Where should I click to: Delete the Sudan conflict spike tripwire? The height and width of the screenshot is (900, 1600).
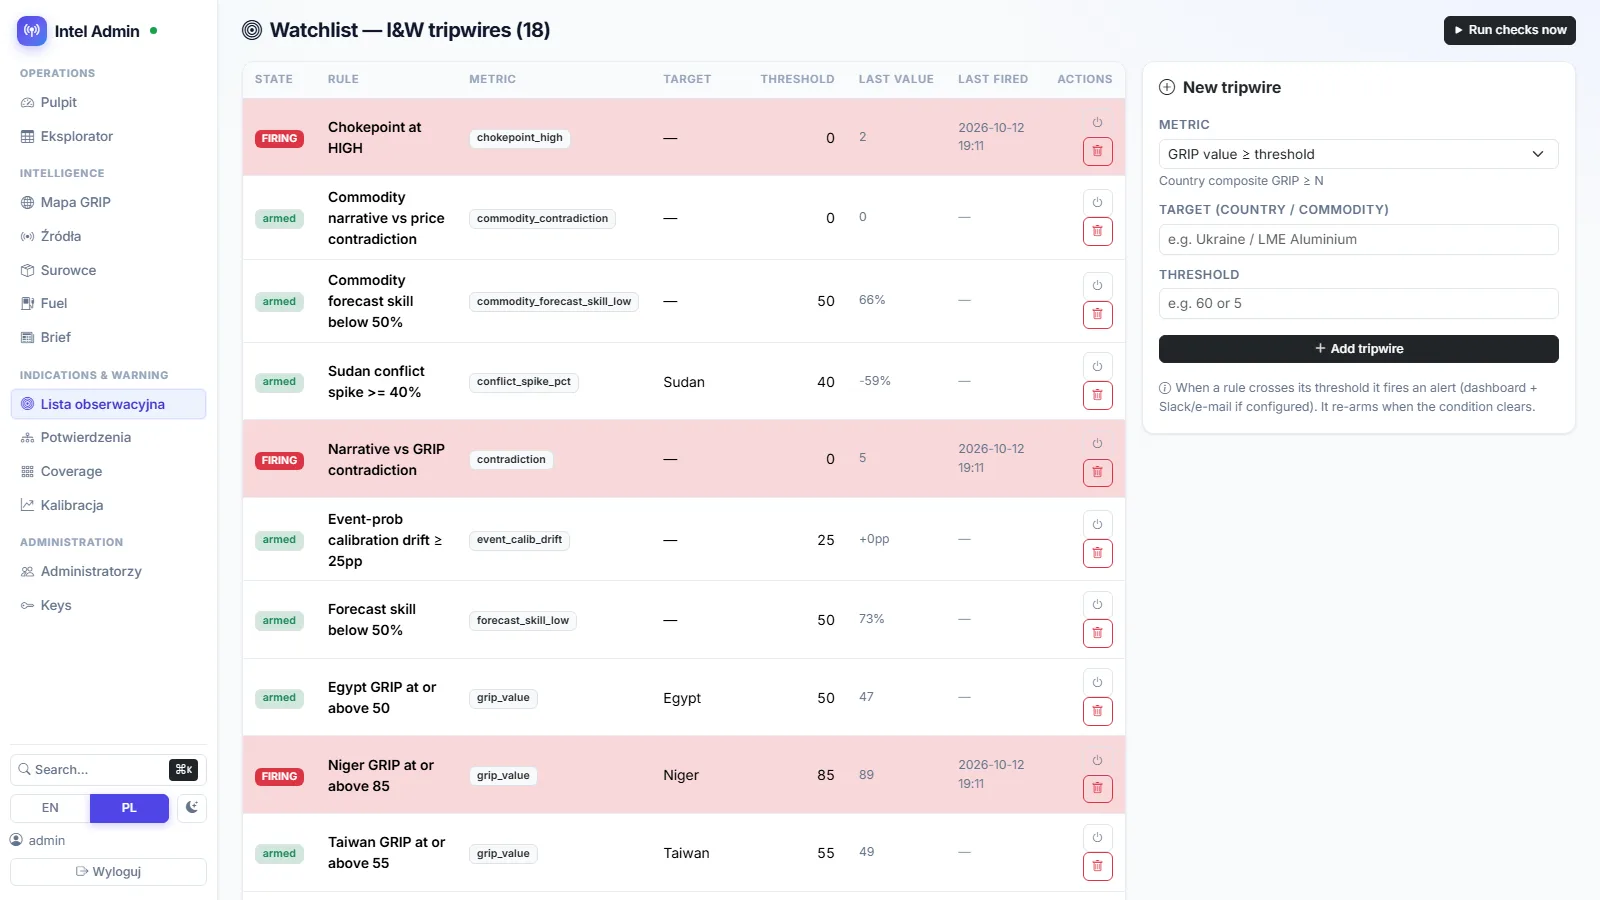1097,395
